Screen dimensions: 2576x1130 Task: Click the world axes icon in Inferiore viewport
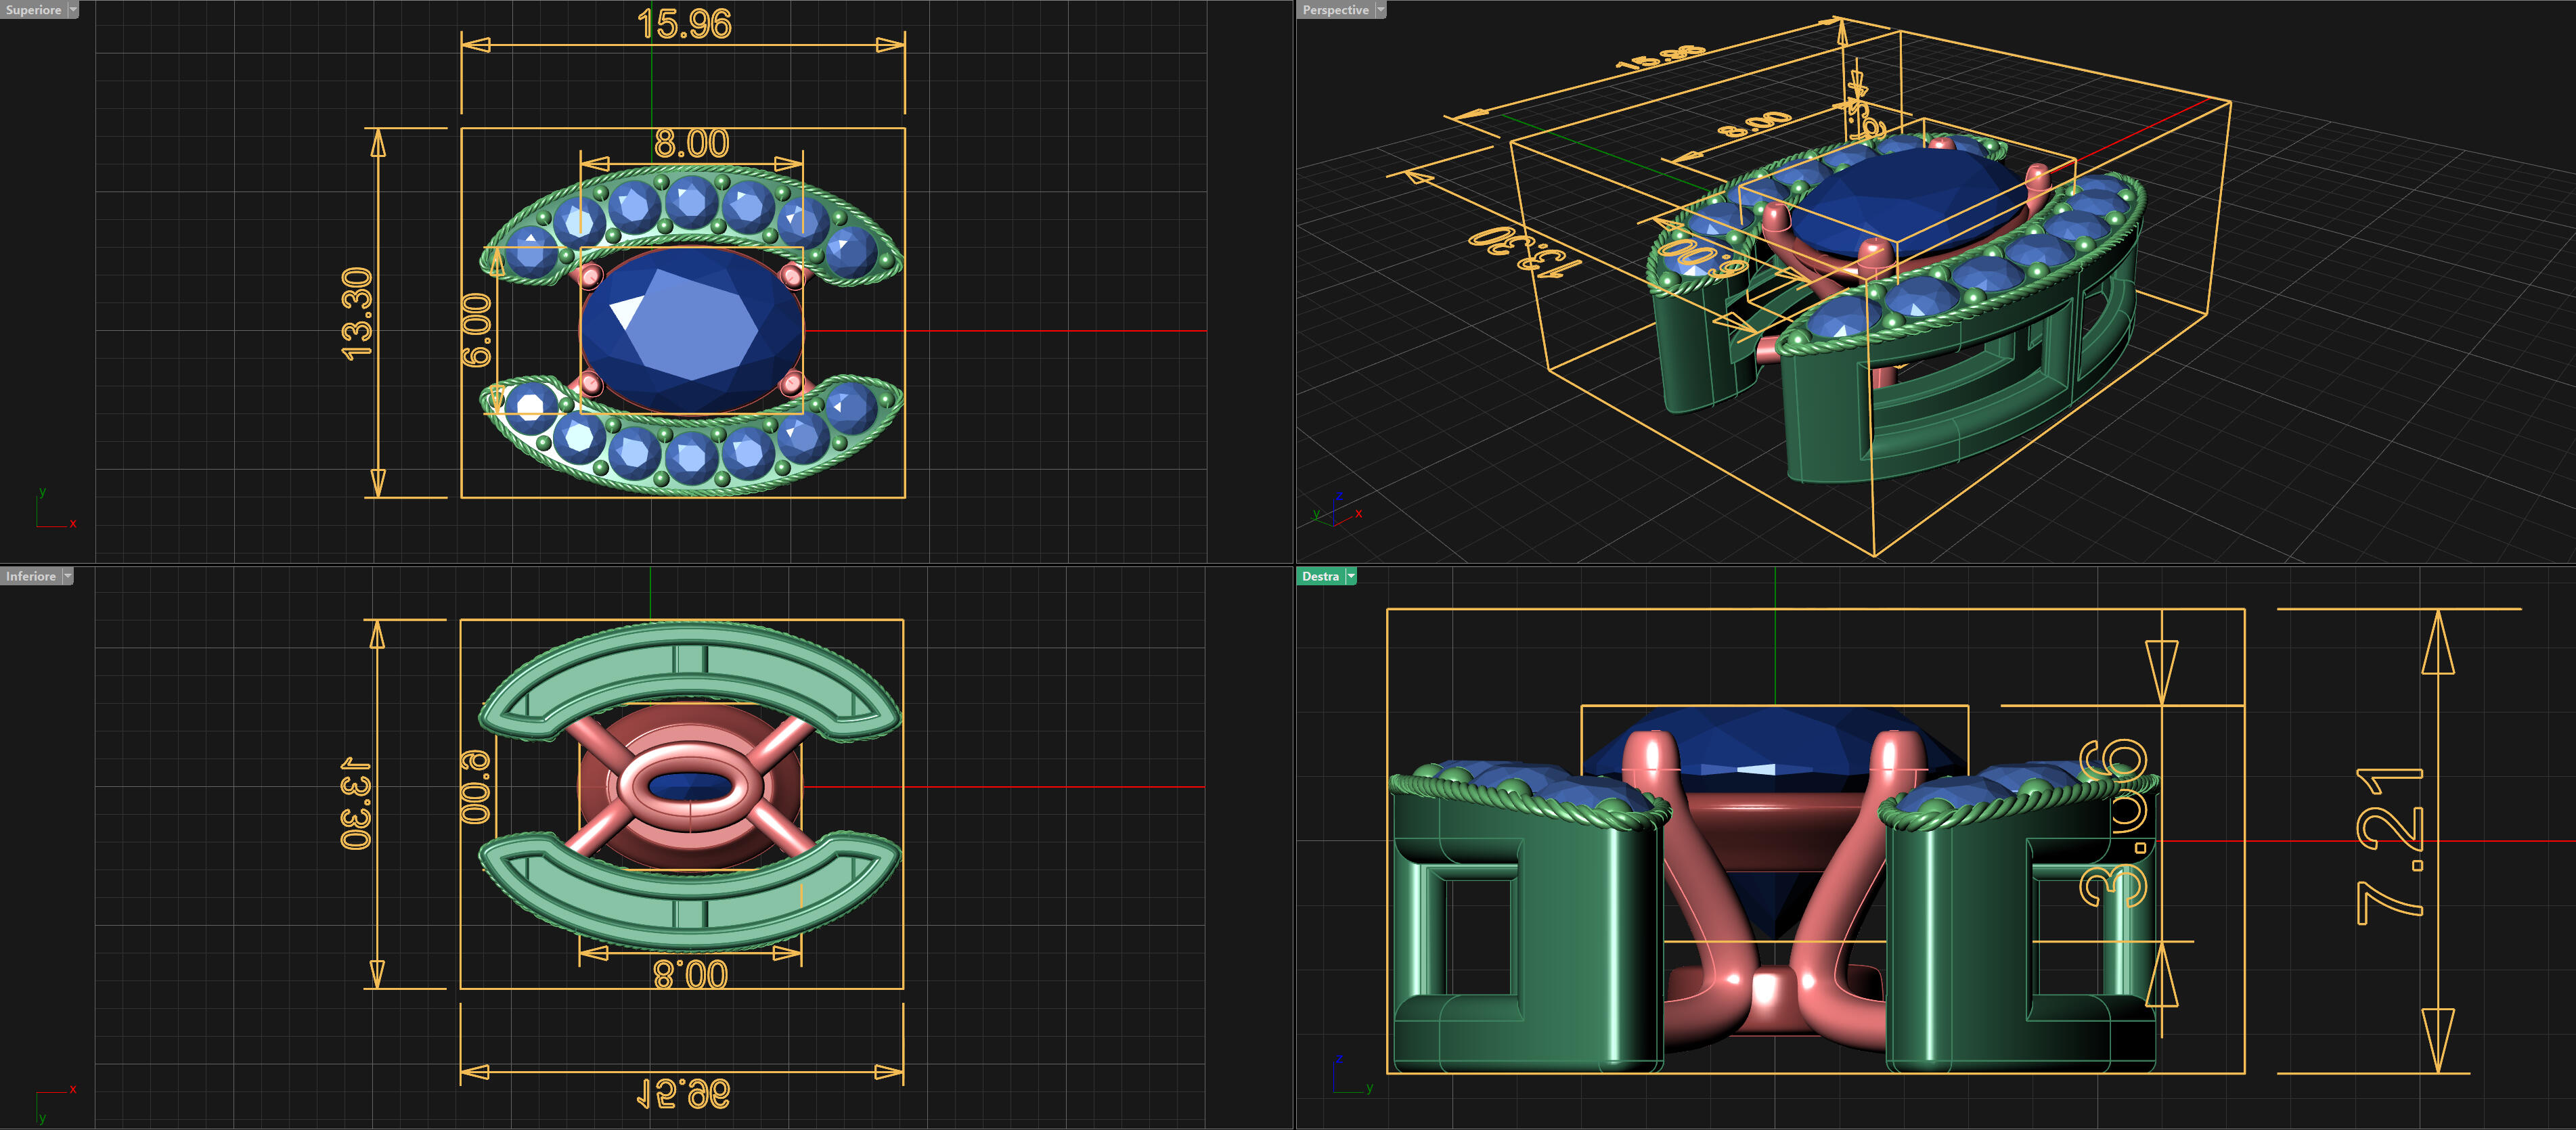(50, 1098)
